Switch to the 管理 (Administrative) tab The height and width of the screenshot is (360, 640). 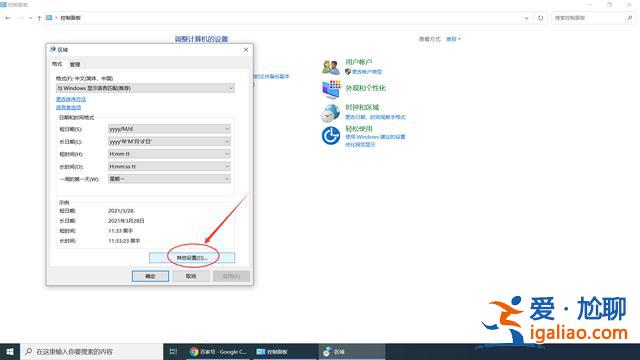coord(75,64)
